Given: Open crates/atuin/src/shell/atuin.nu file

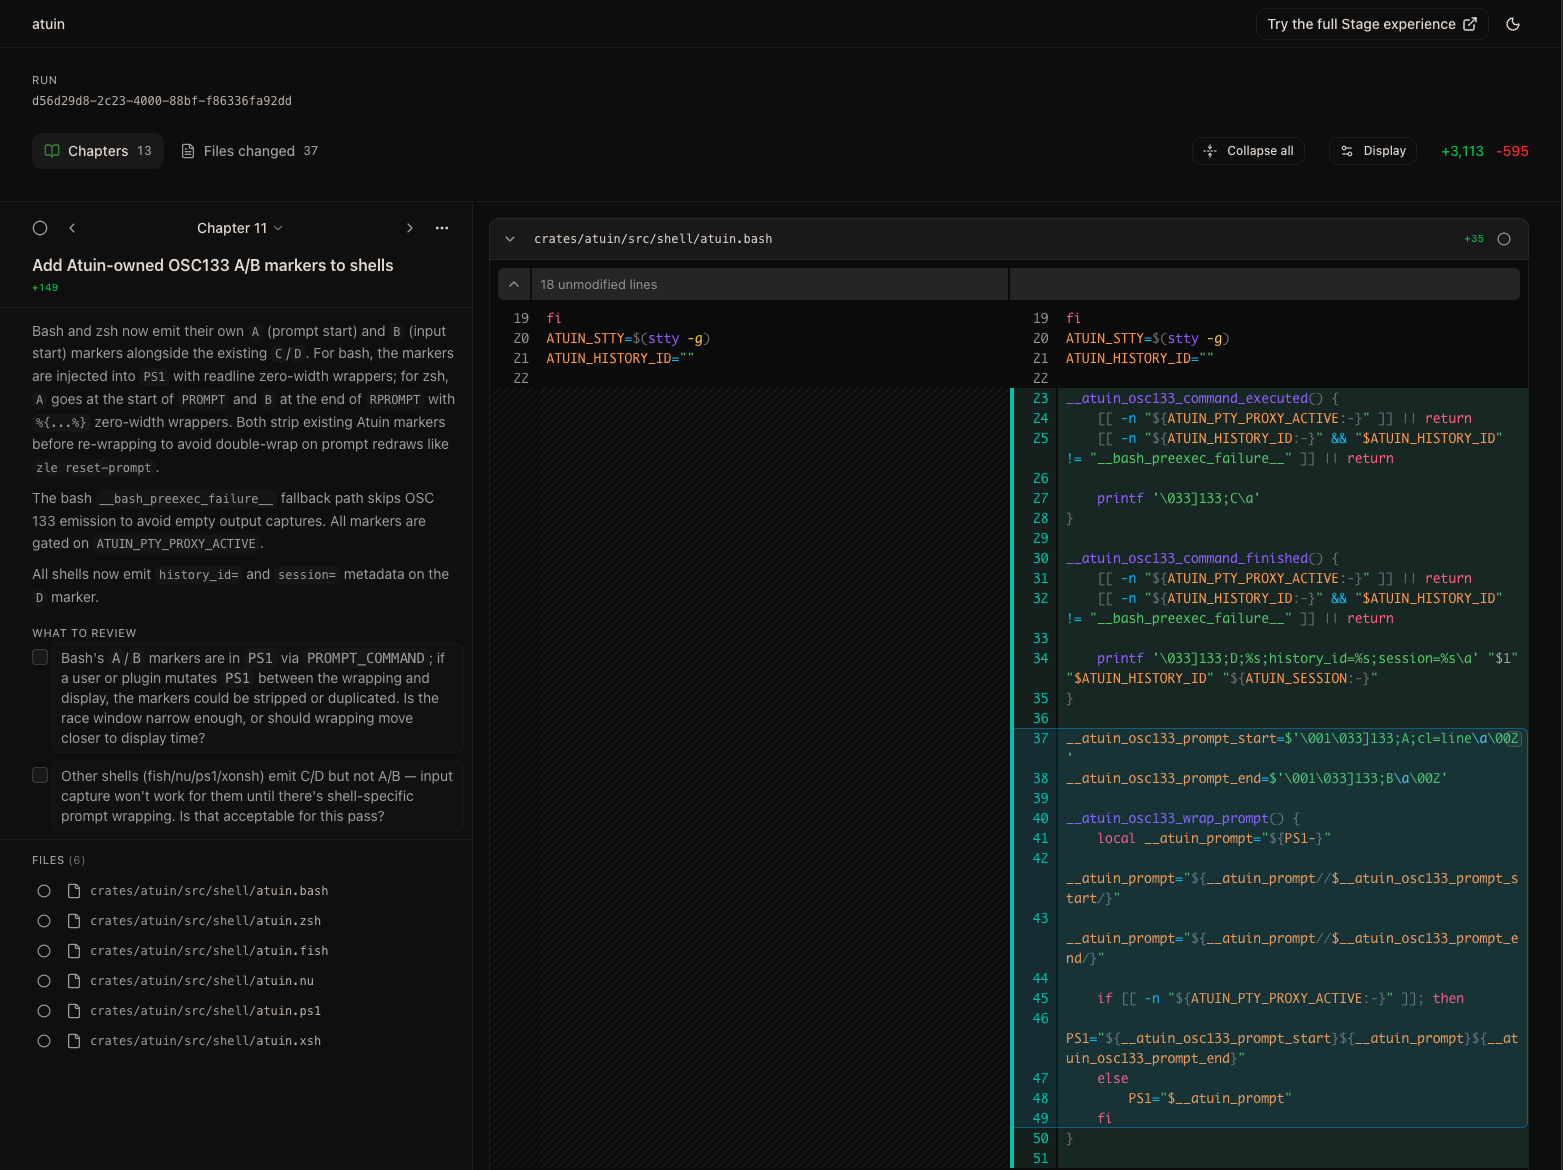Looking at the screenshot, I should tap(202, 981).
